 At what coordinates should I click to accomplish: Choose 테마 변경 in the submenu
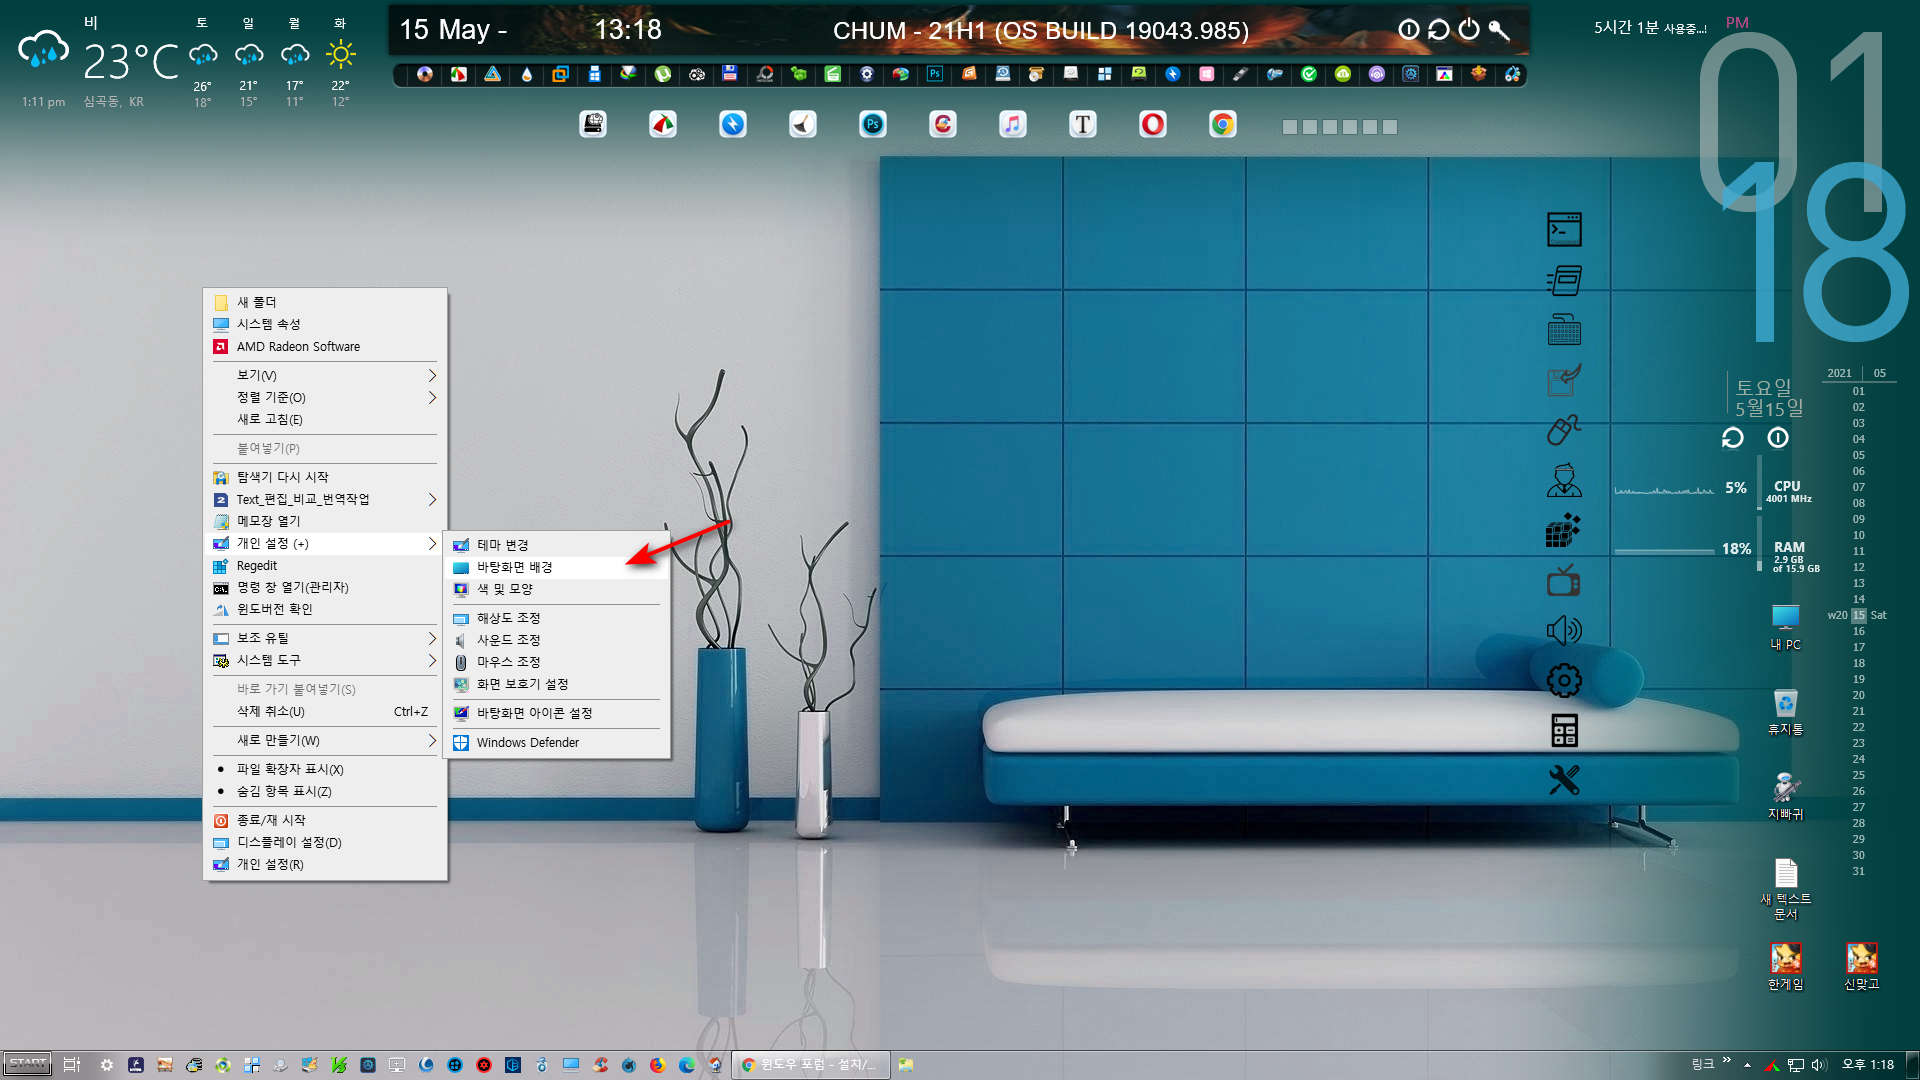(x=556, y=545)
